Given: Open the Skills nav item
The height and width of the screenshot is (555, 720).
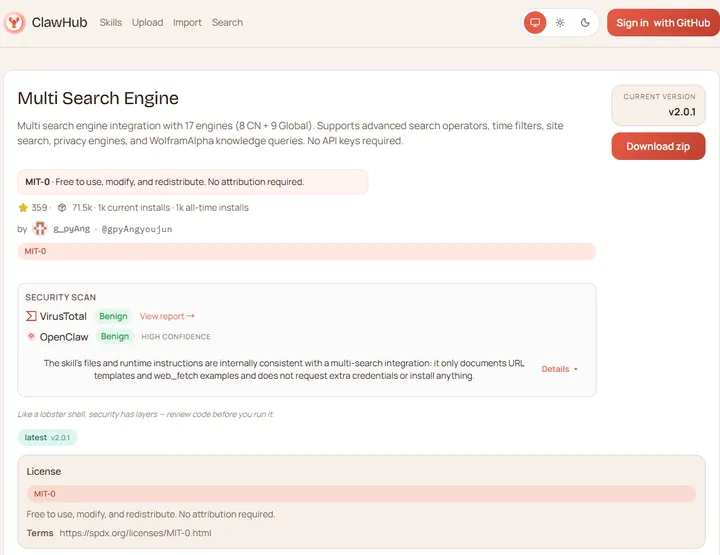Looking at the screenshot, I should point(111,22).
